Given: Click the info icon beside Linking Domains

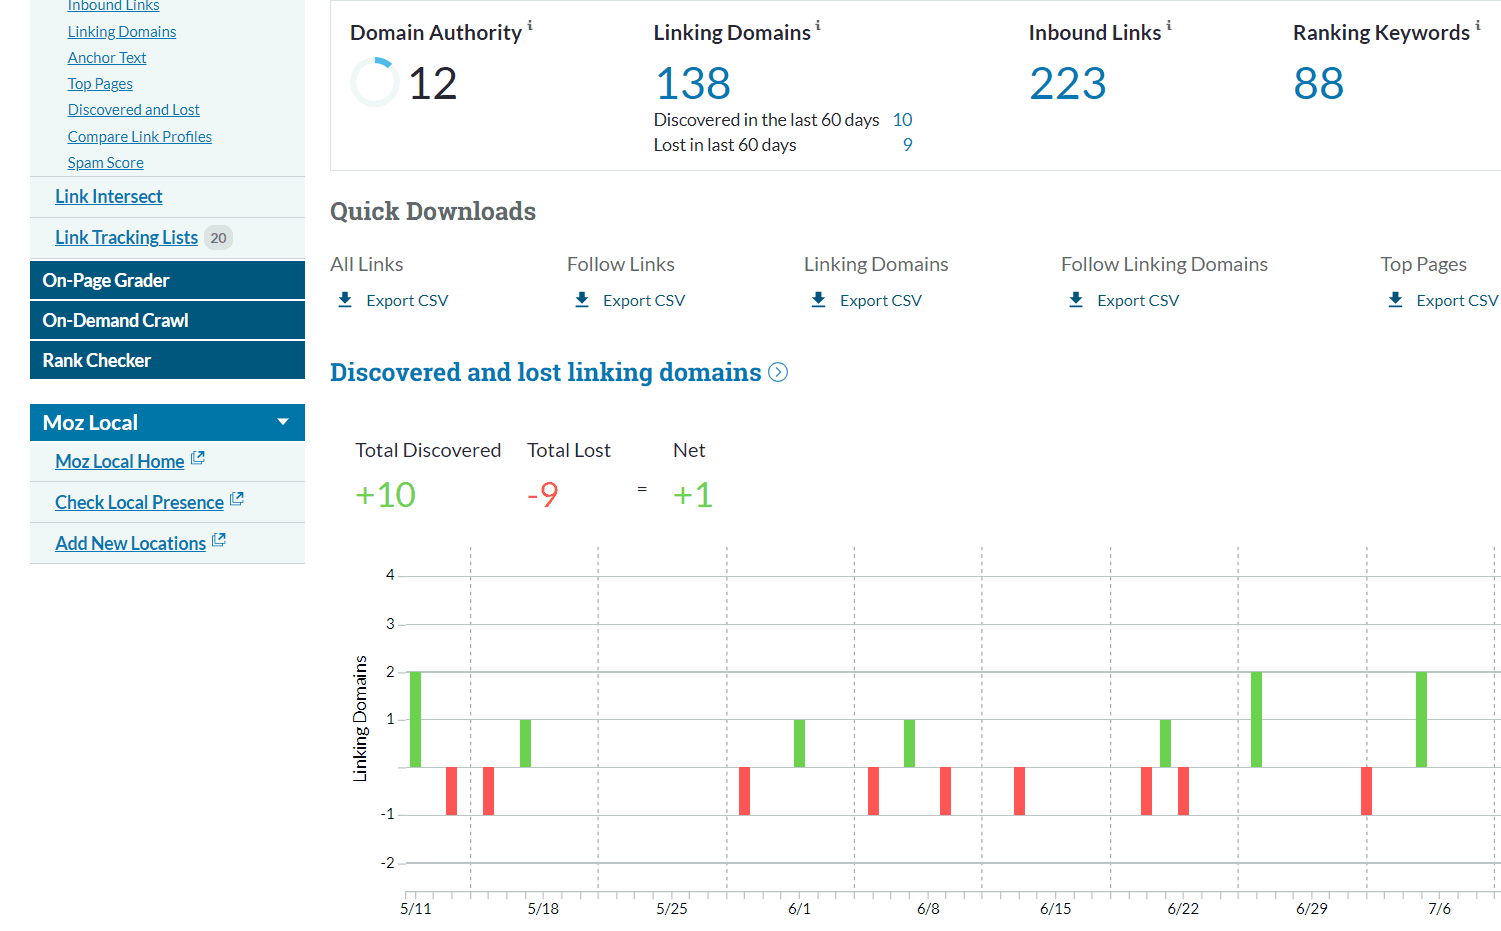Looking at the screenshot, I should [x=820, y=25].
